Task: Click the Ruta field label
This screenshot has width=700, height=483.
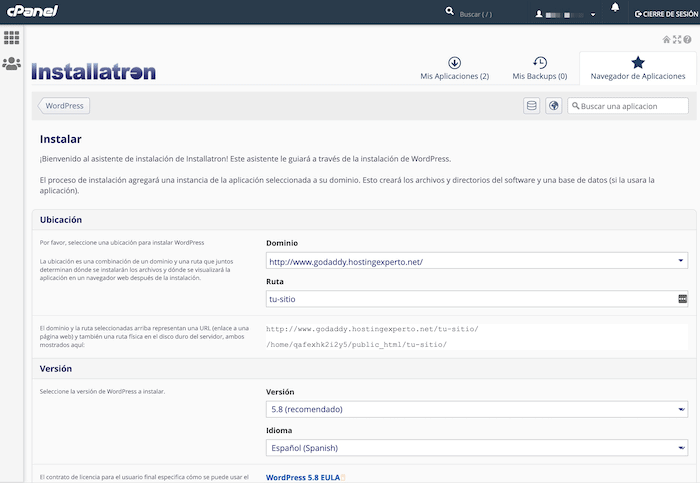Action: tap(275, 281)
